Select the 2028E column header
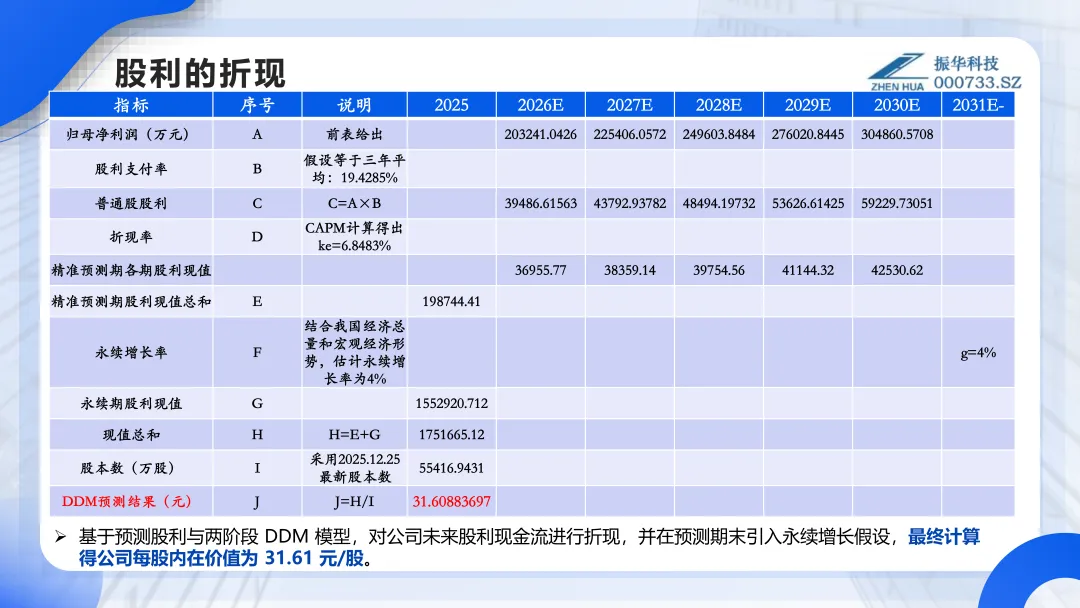The image size is (1080, 608). click(718, 105)
